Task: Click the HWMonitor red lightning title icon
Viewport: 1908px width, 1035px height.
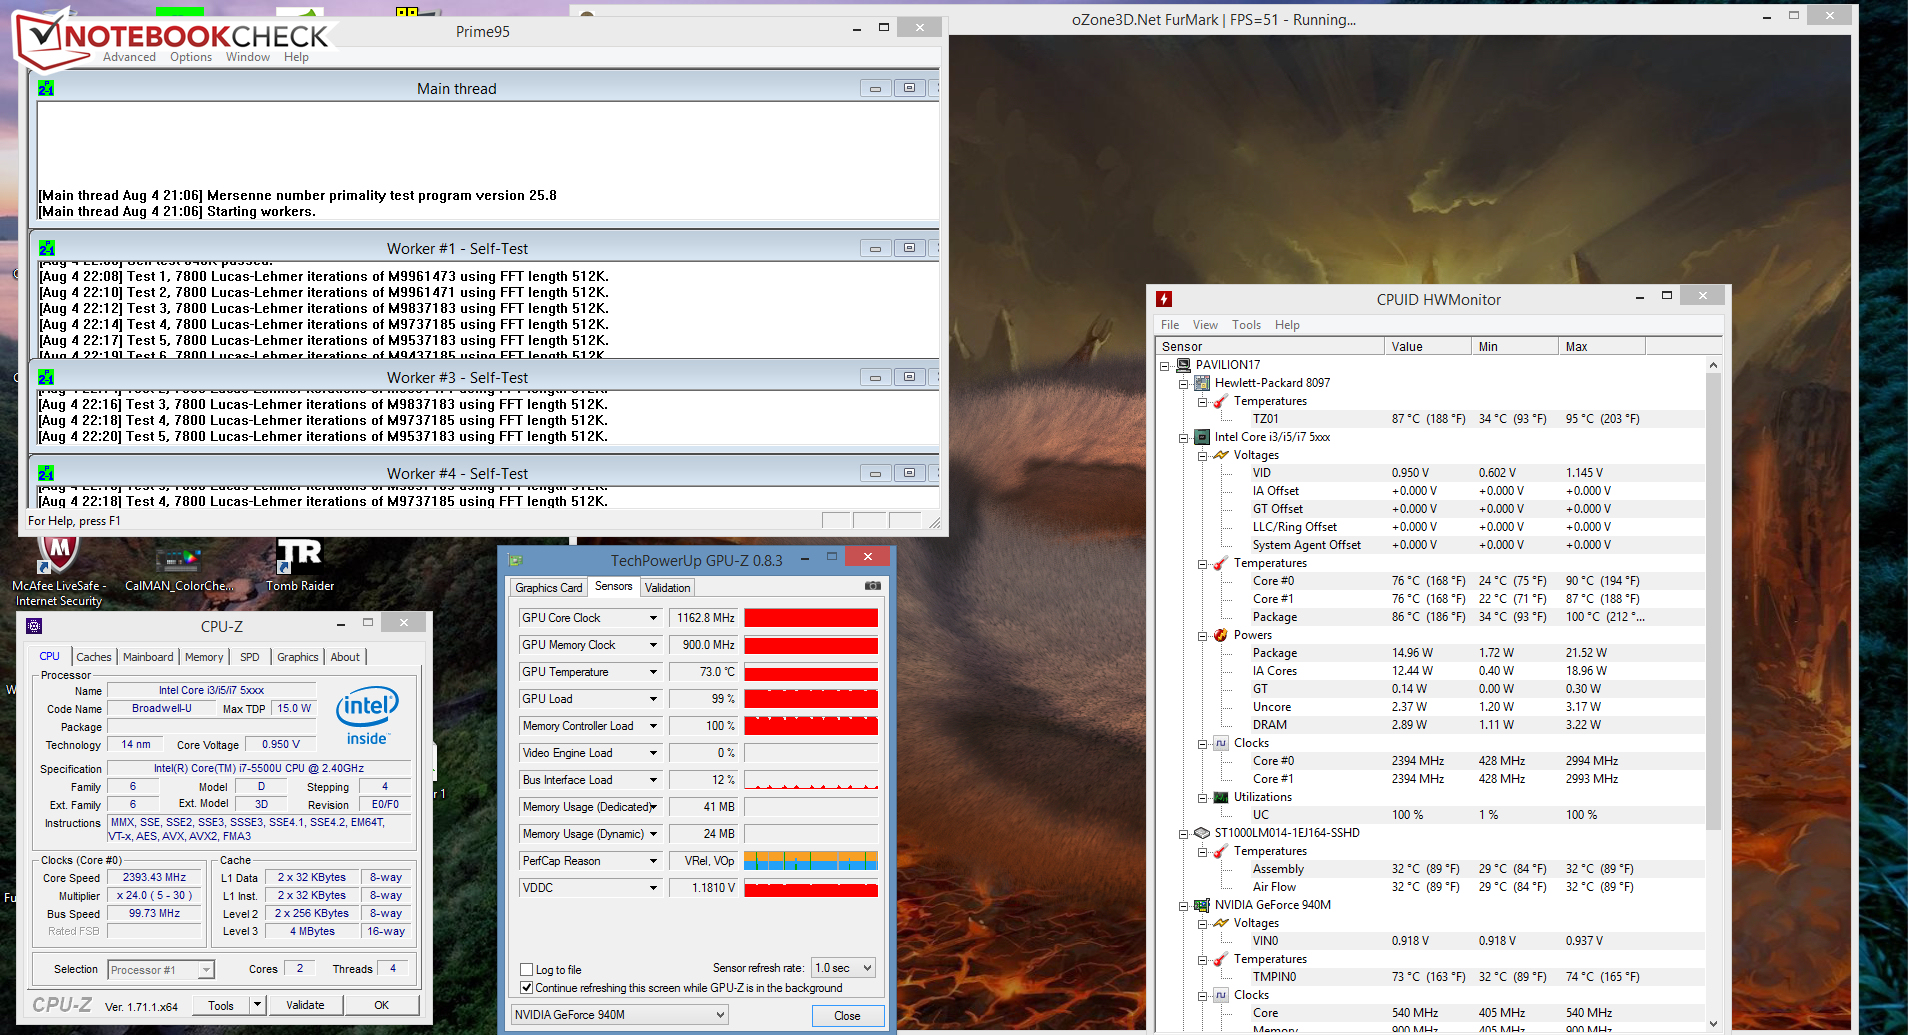Action: coord(1164,299)
